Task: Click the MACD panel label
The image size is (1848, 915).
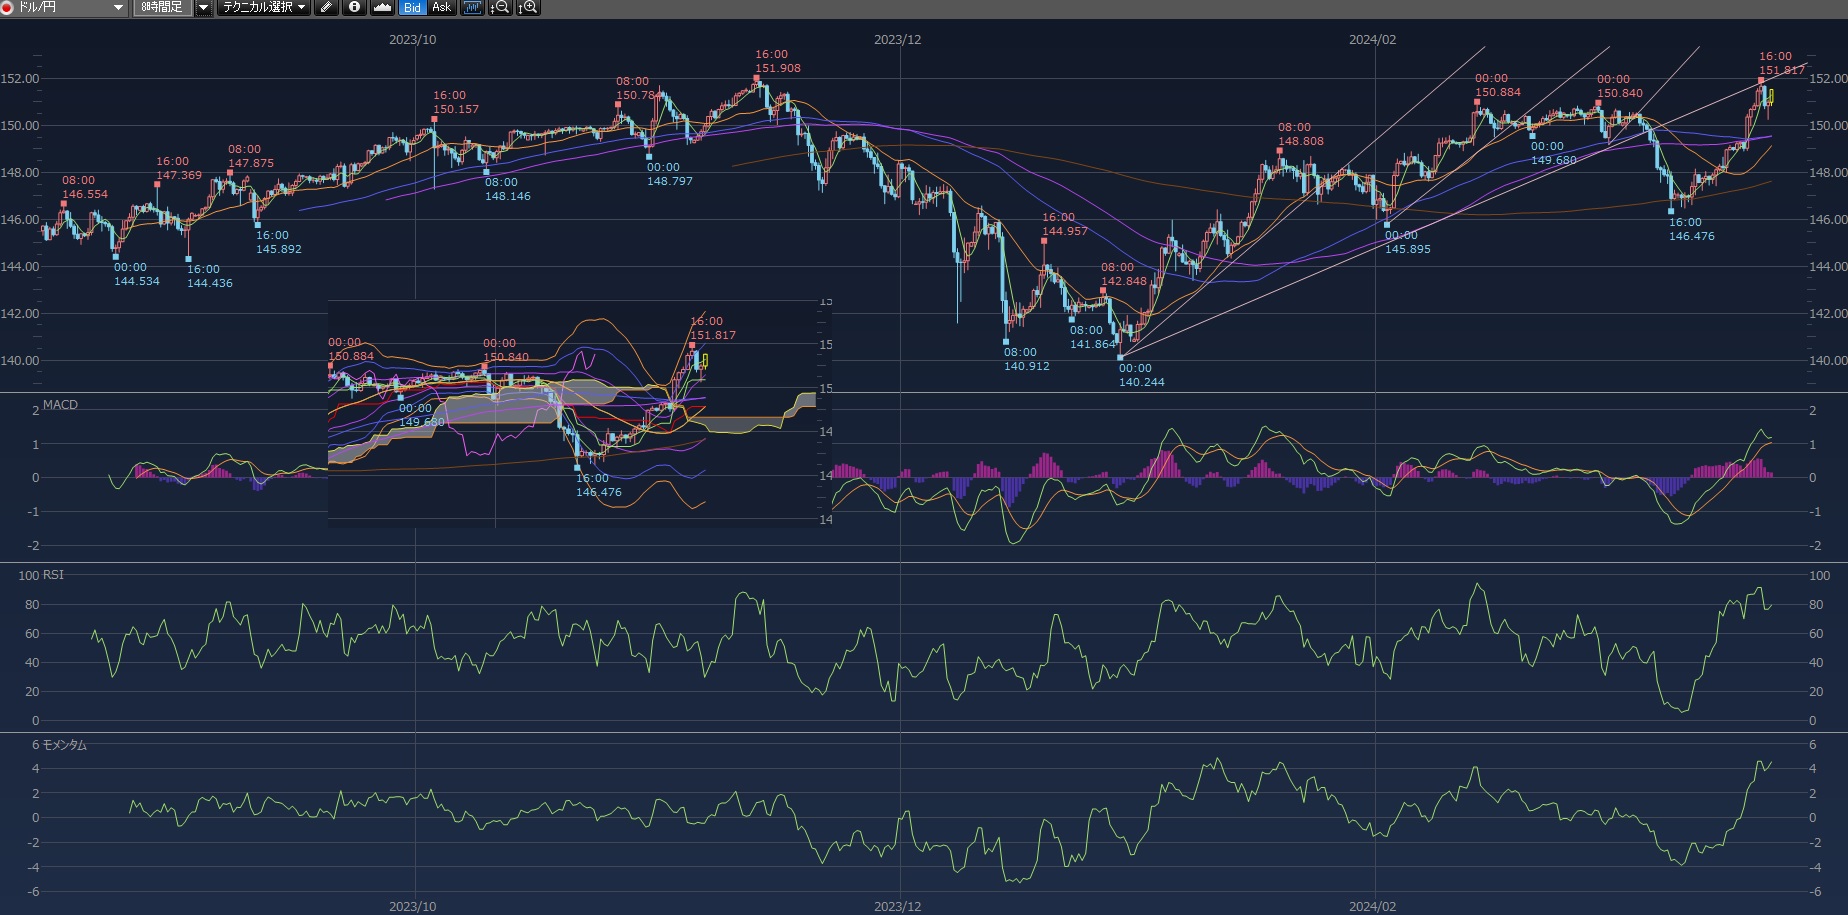Action: click(60, 405)
